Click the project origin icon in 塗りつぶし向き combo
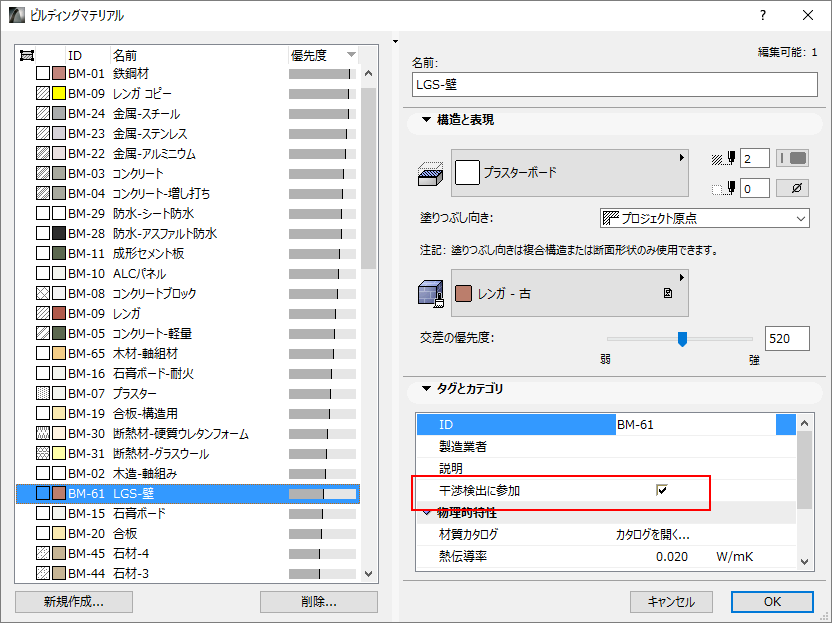The width and height of the screenshot is (832, 623). tap(611, 218)
